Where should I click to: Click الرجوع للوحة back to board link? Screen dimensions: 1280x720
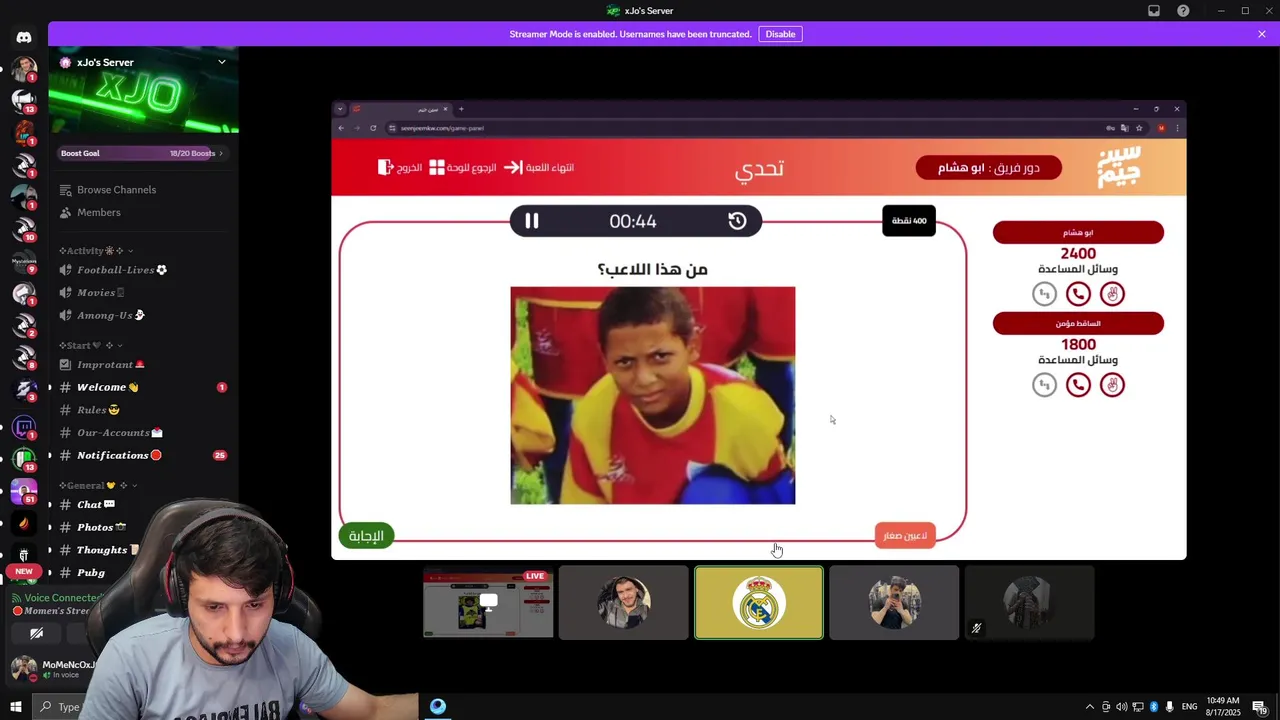[462, 168]
